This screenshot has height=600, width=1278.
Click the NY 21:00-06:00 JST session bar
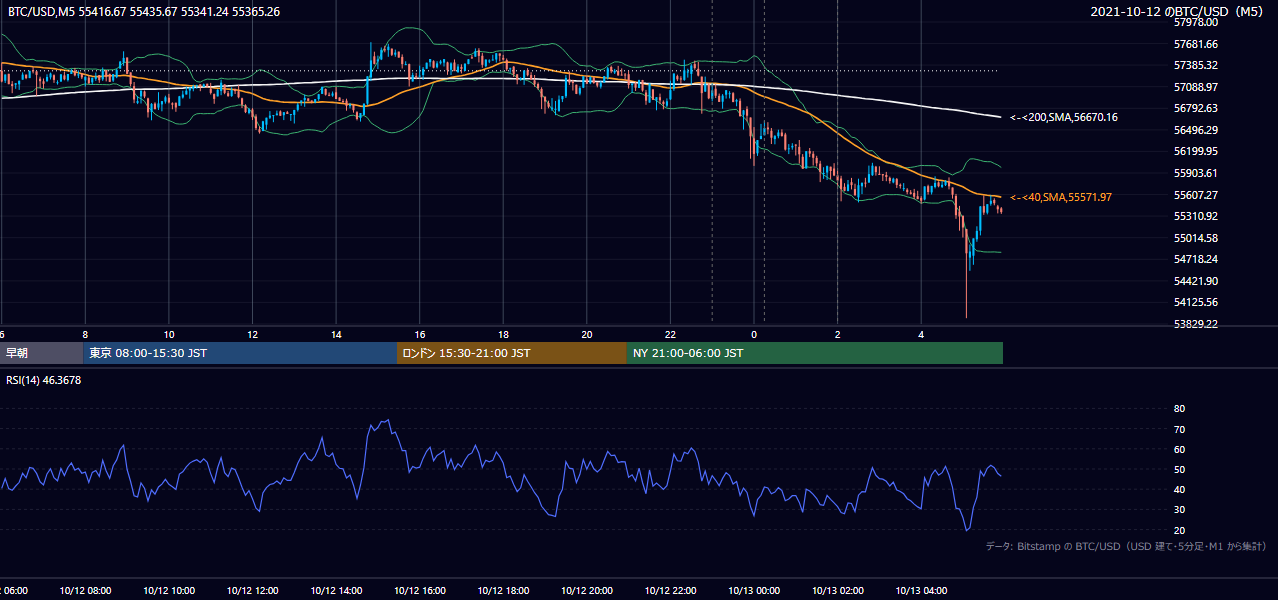pos(815,353)
